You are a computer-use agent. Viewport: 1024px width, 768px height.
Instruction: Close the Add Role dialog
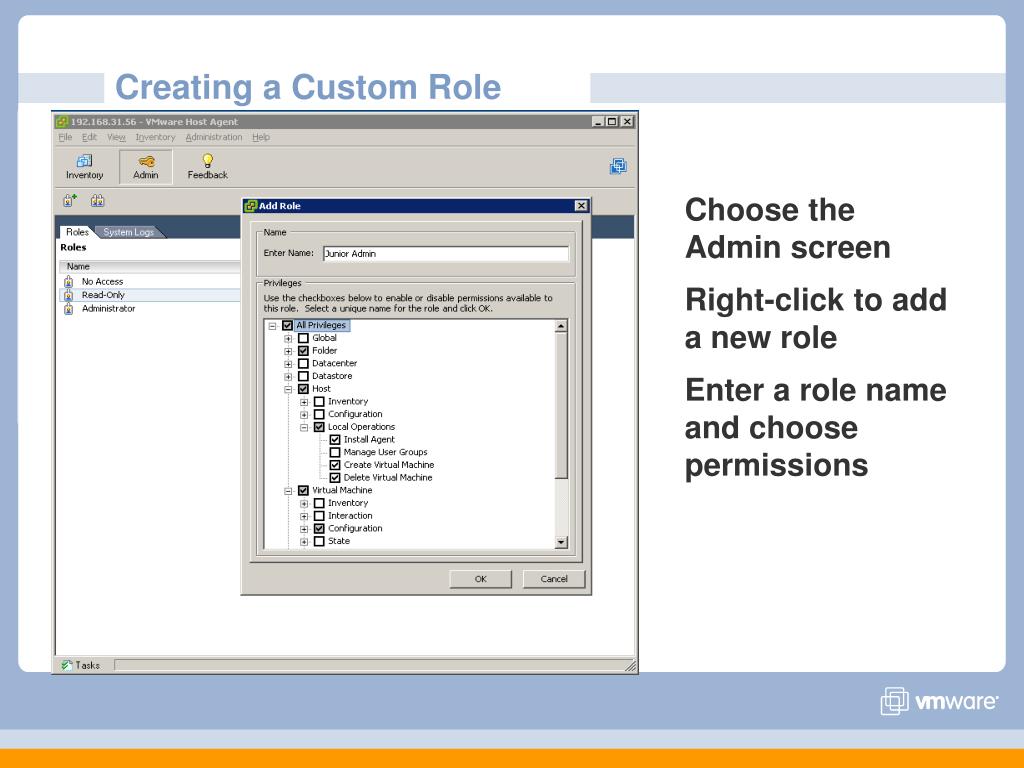[581, 206]
